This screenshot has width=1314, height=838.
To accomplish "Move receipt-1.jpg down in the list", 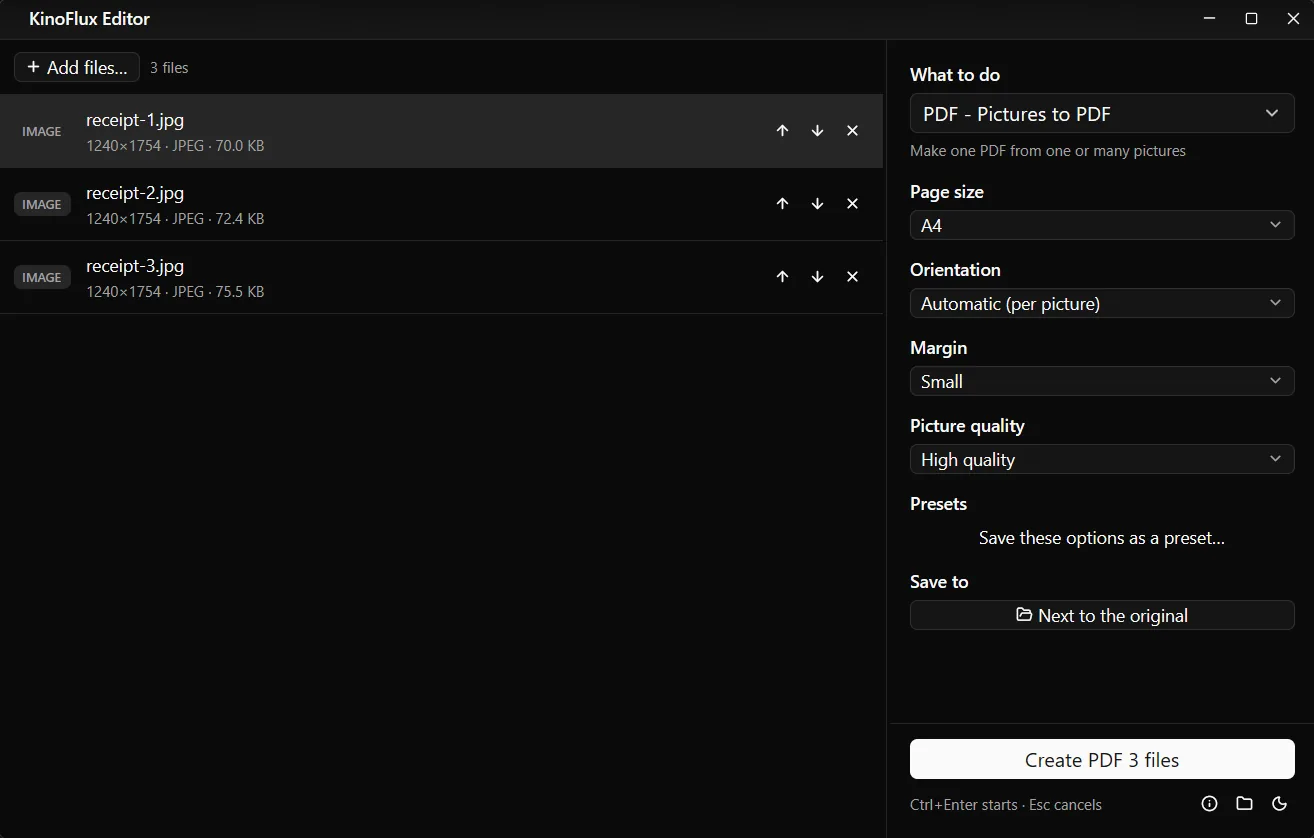I will point(817,131).
